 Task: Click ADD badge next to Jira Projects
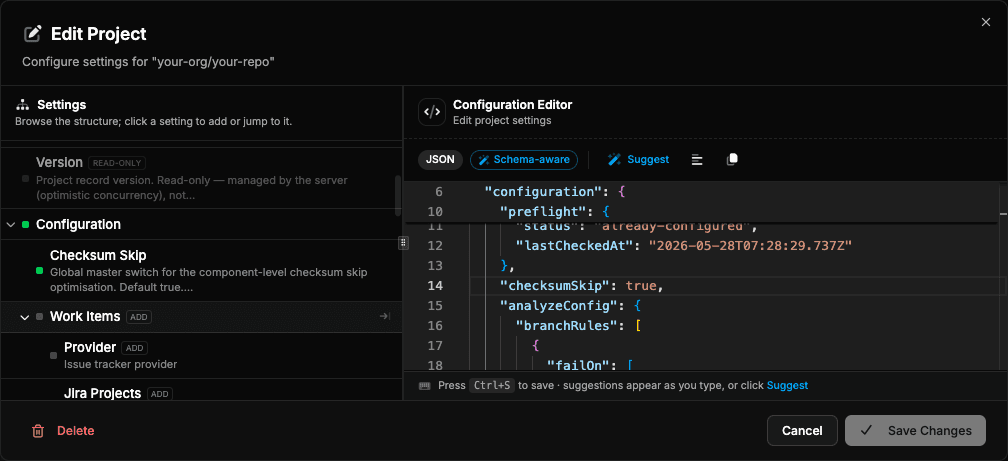coord(160,394)
